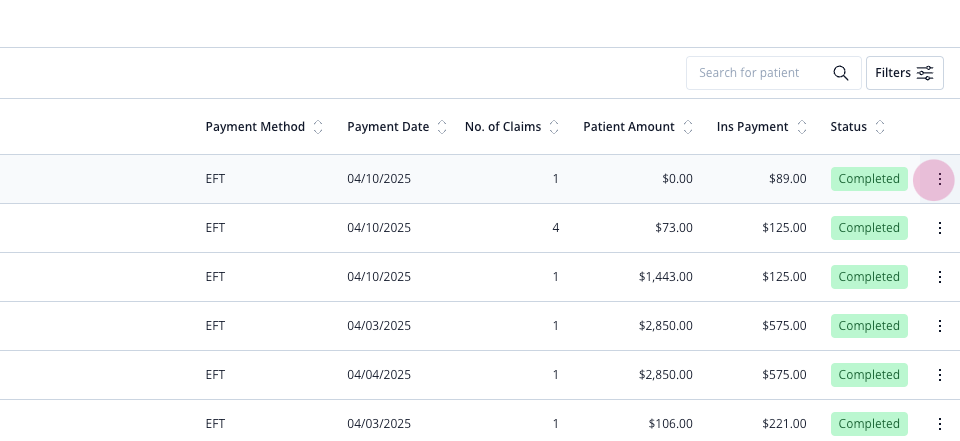Click the Status column header text
Viewport: 960px width, 441px height.
(849, 127)
